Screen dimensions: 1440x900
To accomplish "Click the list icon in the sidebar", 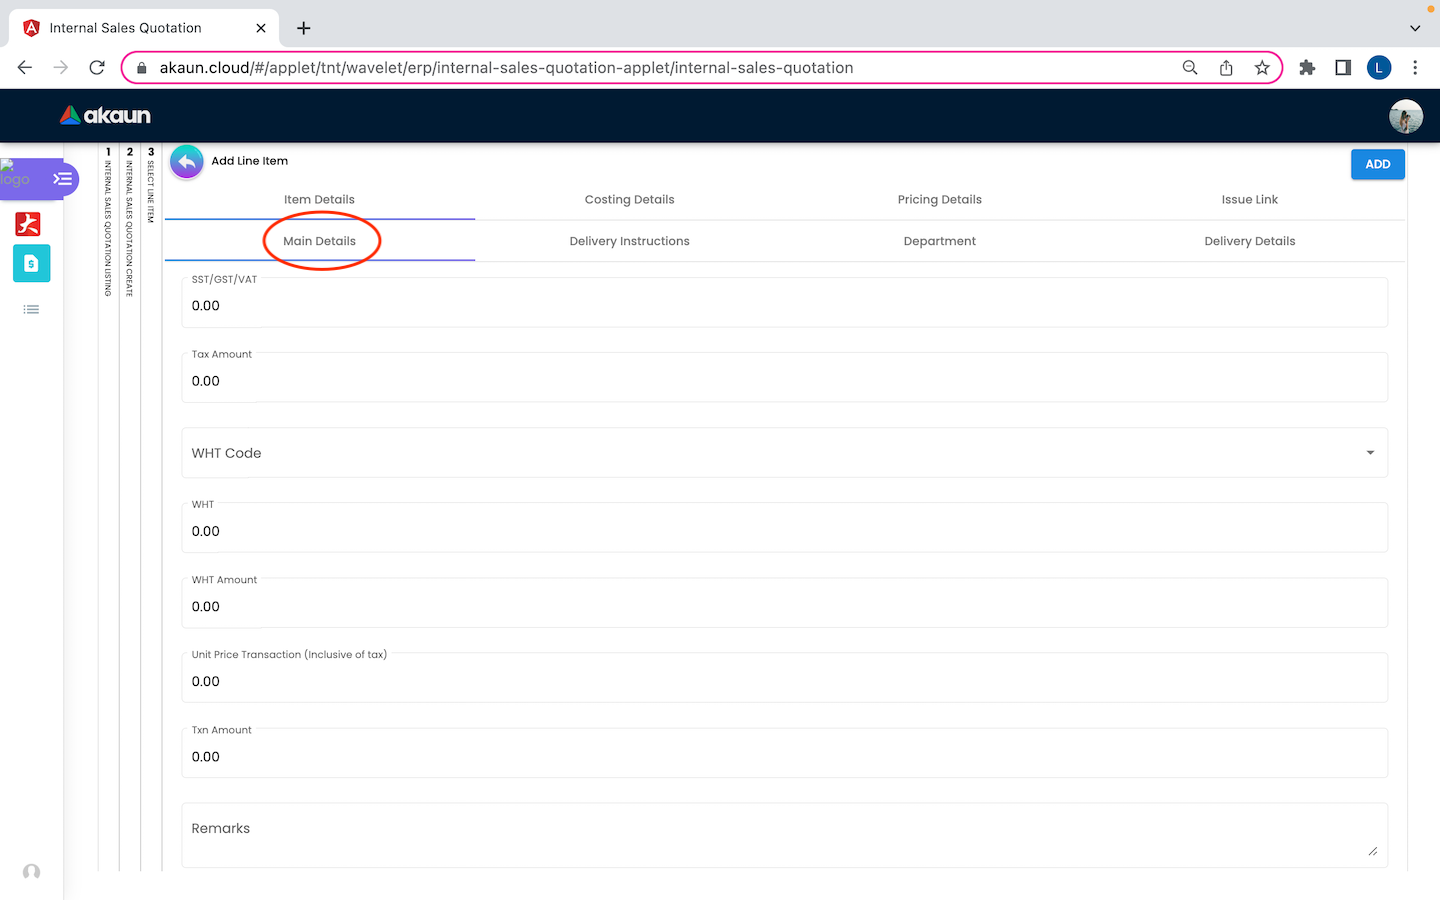I will 31,310.
